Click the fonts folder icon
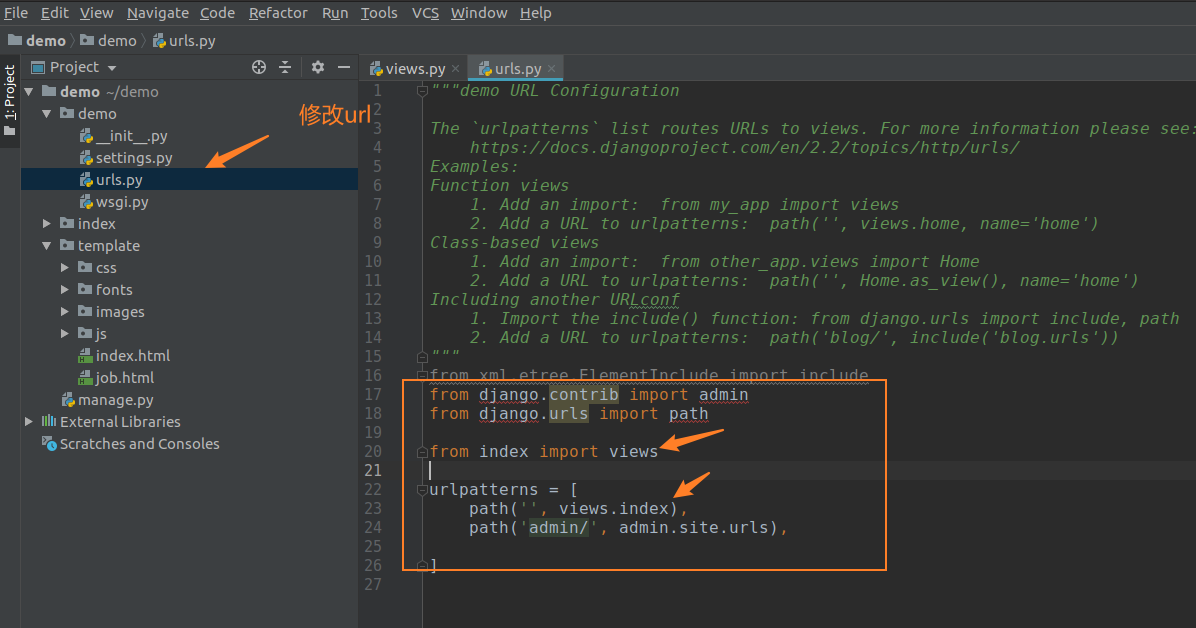 pyautogui.click(x=85, y=289)
